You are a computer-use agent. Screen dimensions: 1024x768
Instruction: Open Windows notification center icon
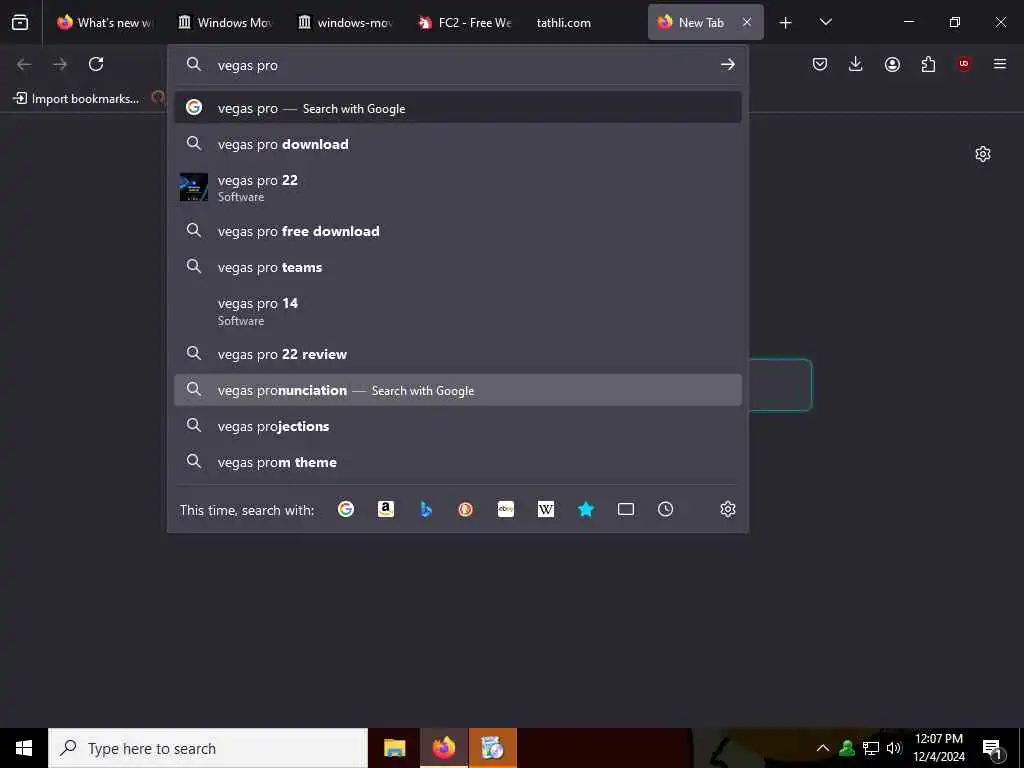tap(993, 749)
